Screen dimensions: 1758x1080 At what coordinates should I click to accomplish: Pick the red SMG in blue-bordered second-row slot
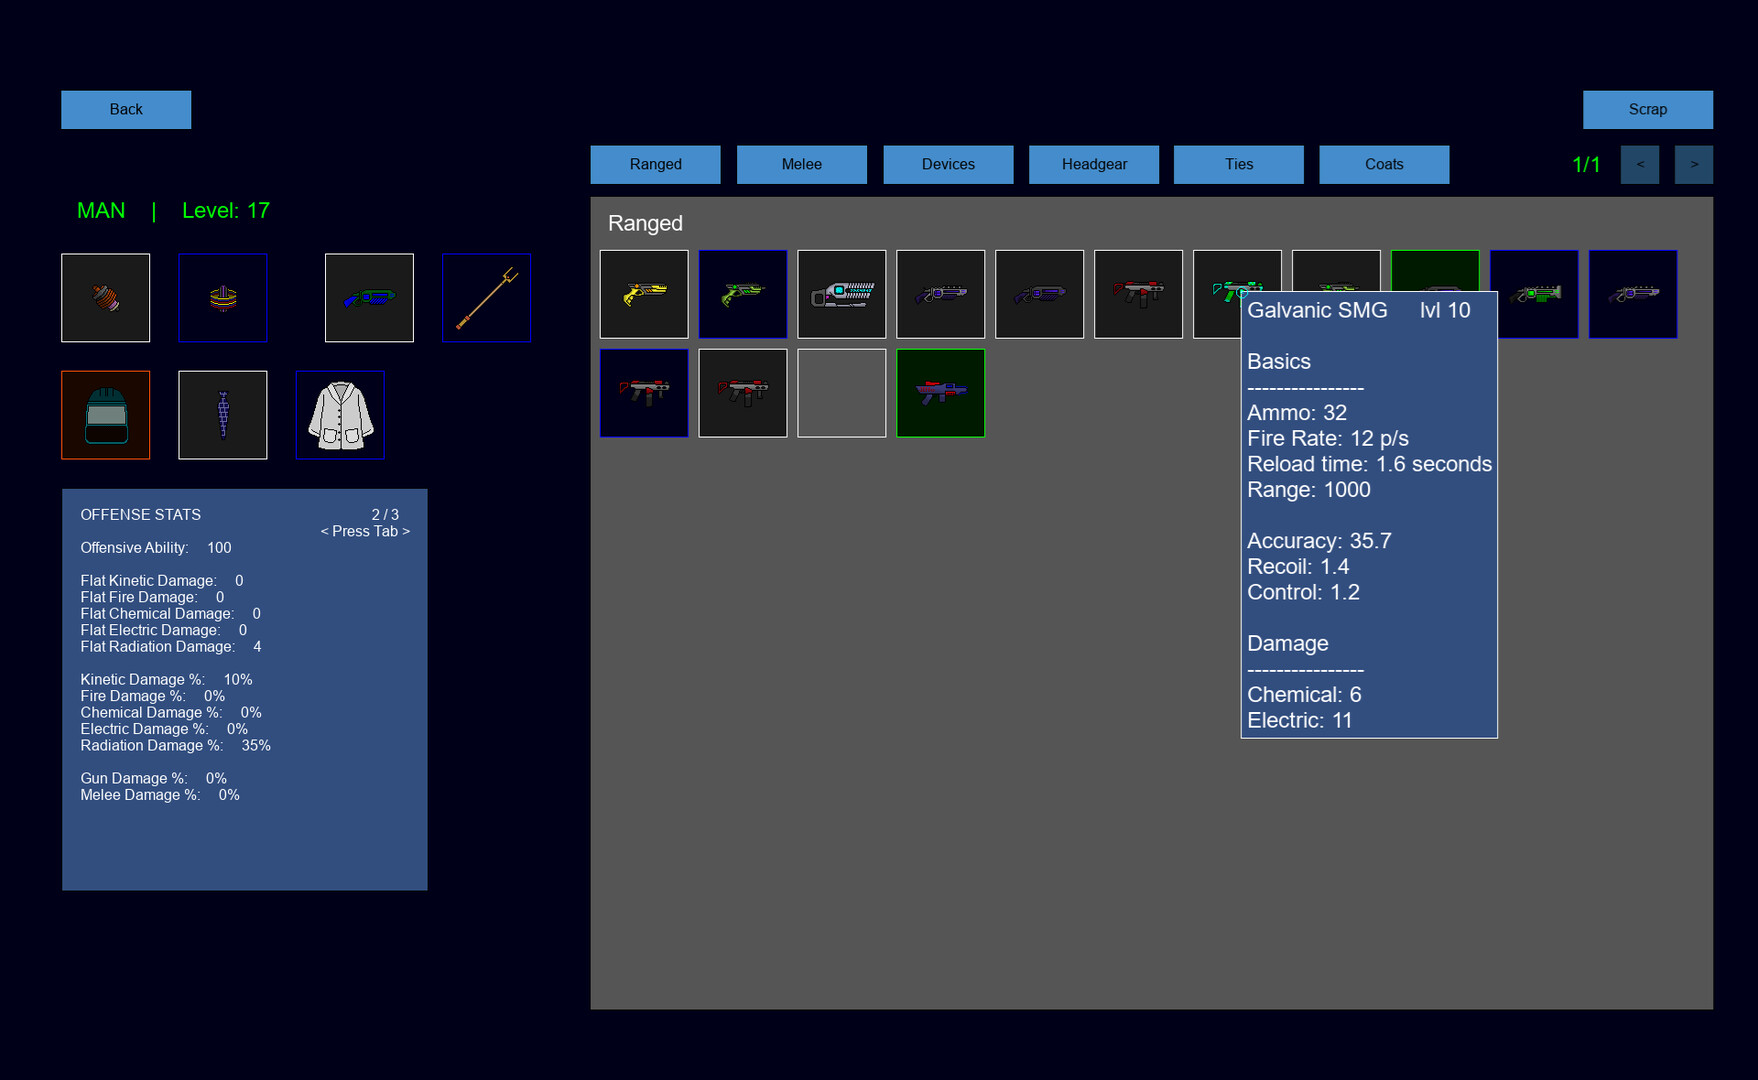[644, 393]
